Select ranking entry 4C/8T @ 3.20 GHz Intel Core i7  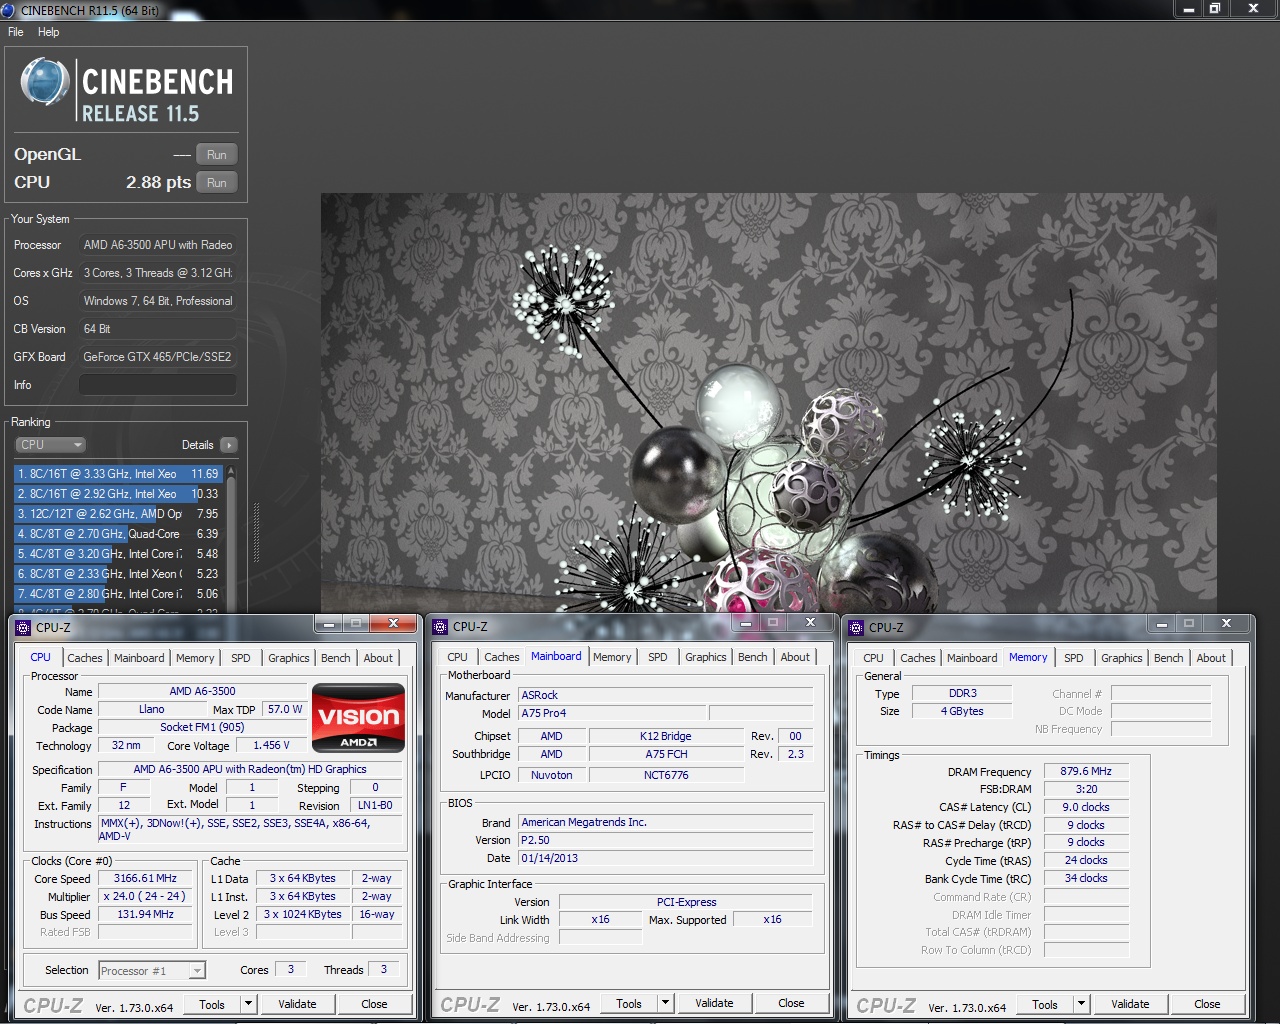118,554
